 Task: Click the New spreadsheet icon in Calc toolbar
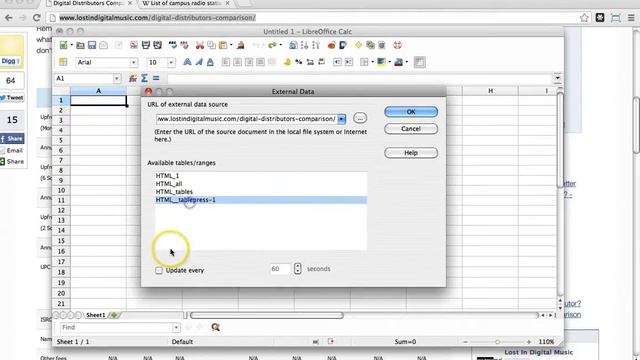point(63,45)
